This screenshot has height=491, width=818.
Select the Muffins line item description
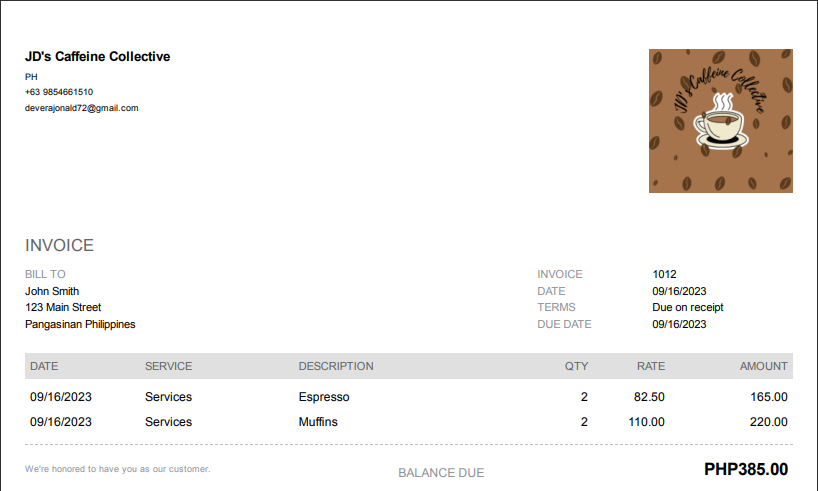coord(318,422)
